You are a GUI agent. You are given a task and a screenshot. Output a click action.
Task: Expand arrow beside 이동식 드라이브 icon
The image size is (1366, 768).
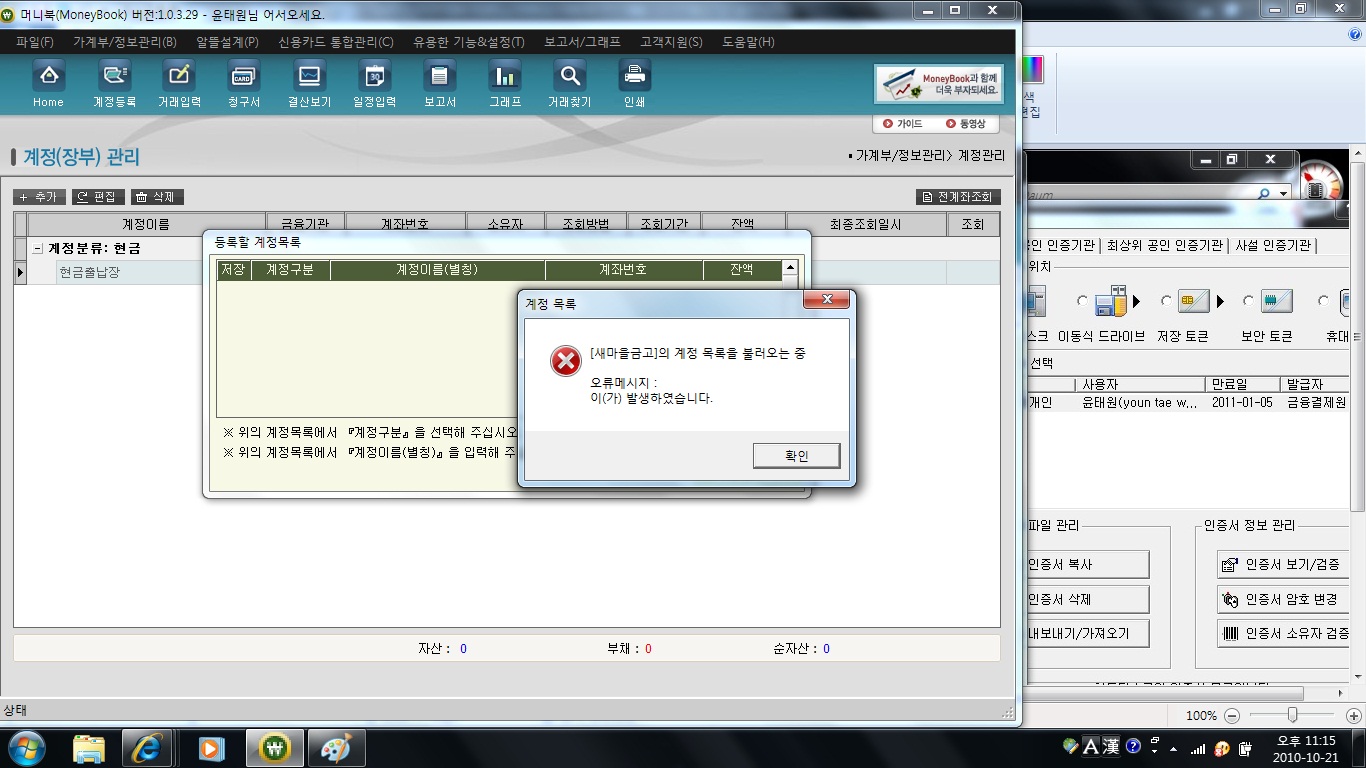click(1136, 302)
